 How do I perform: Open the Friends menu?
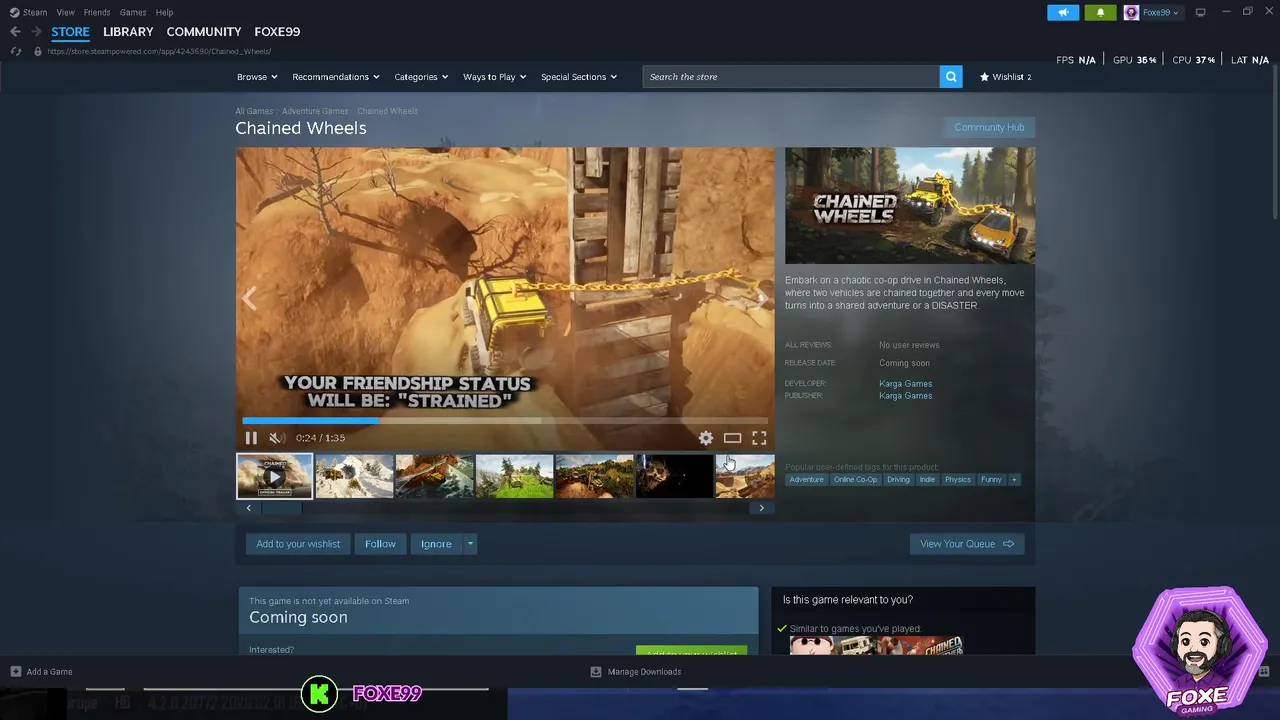pos(97,12)
